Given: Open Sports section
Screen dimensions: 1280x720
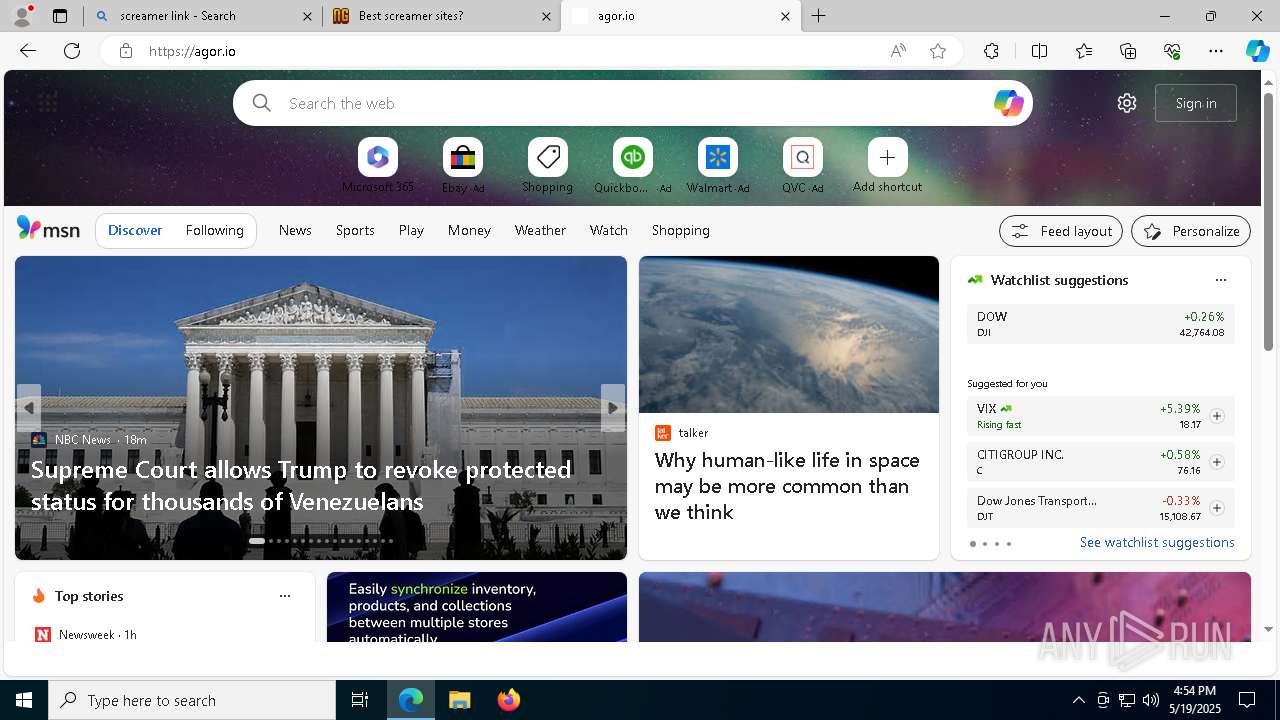Looking at the screenshot, I should 355,230.
